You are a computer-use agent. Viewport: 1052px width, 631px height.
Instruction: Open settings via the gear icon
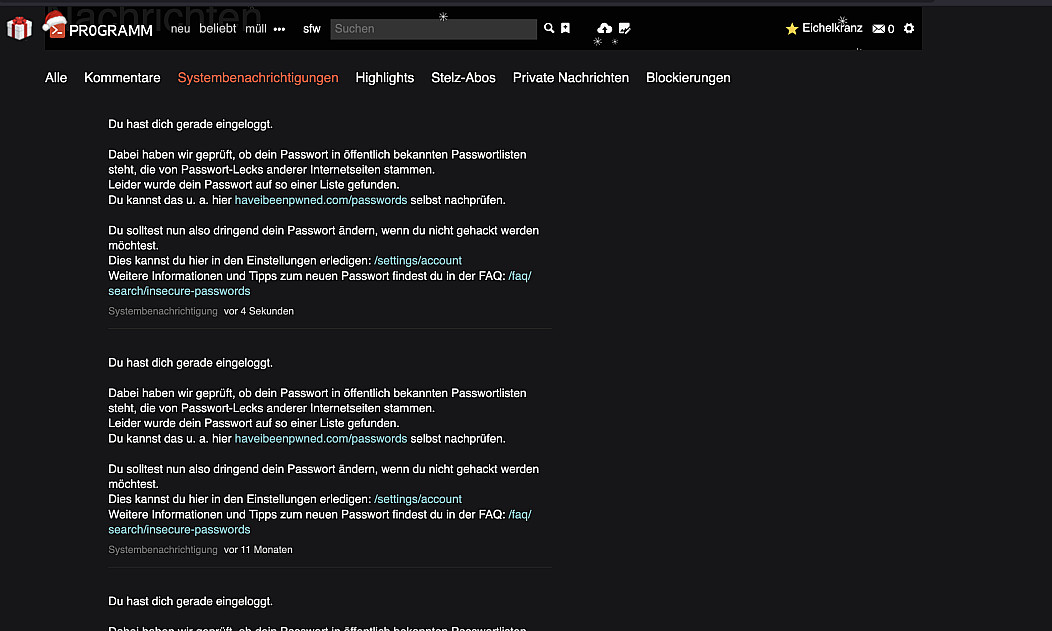tap(909, 29)
